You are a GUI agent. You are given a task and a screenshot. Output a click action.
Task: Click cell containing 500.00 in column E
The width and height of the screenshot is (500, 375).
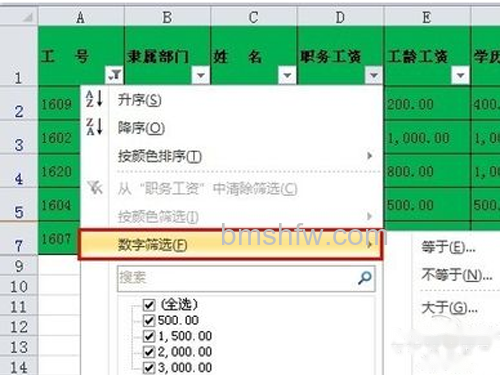coord(427,204)
